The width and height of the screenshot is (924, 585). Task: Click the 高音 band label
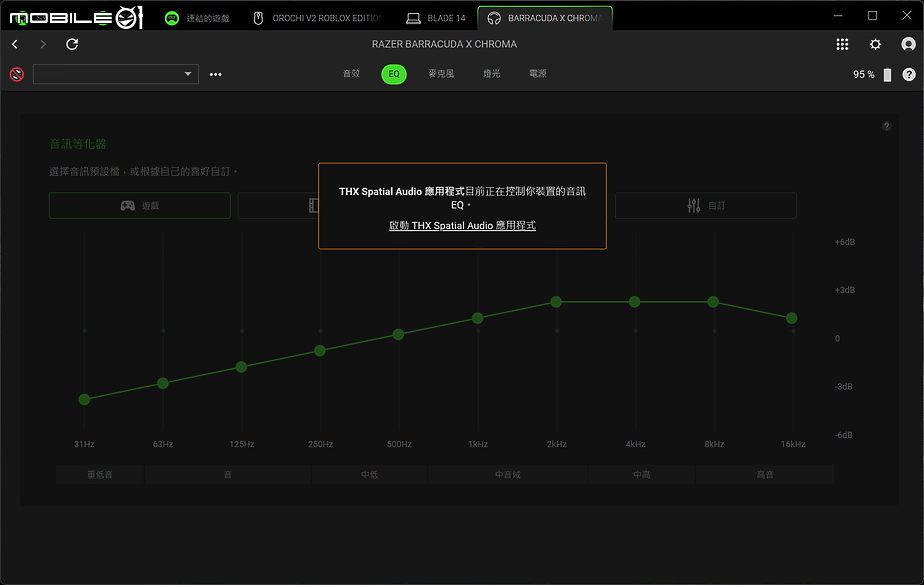coord(765,474)
